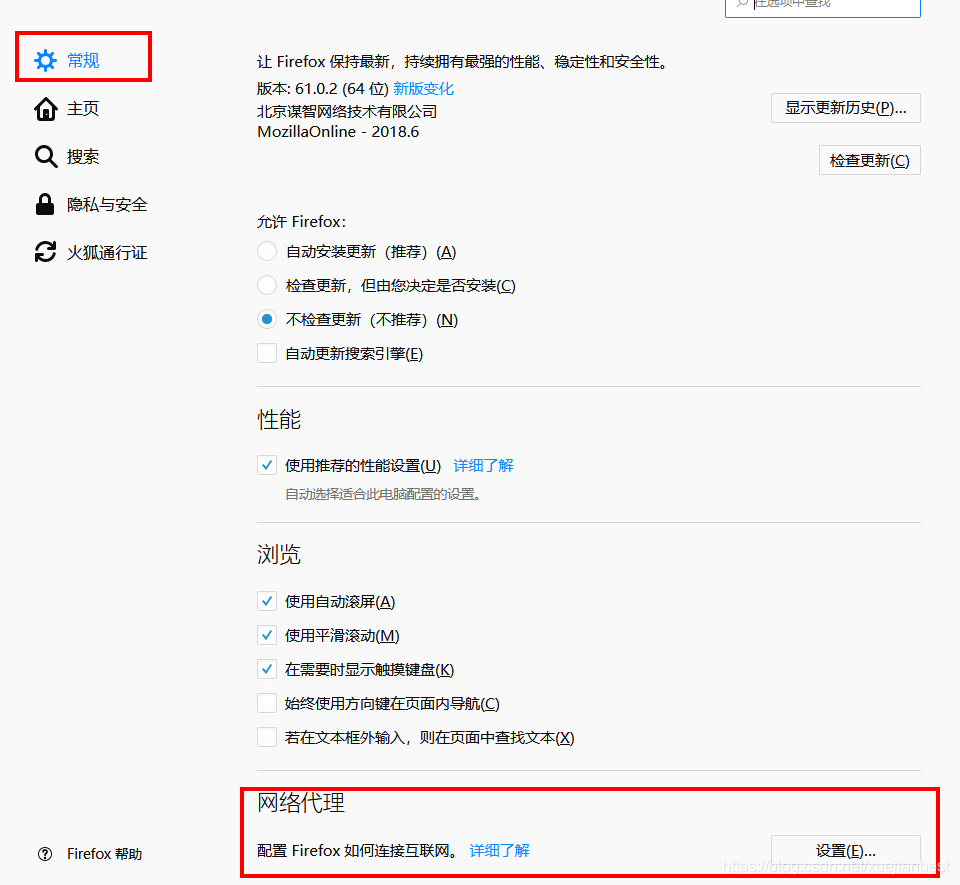This screenshot has width=960, height=885.
Task: Open the 常规 general settings gear icon
Action: coord(45,61)
